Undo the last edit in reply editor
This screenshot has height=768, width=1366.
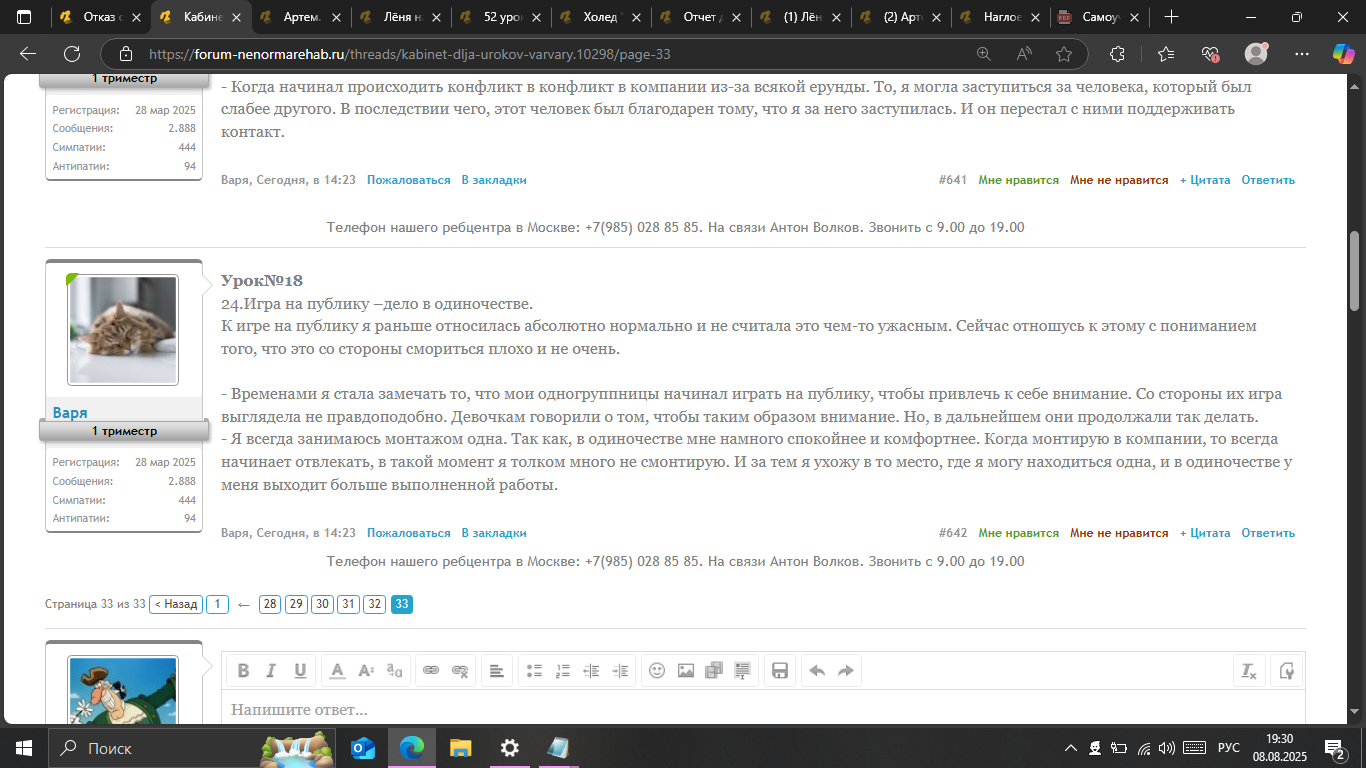tap(817, 671)
